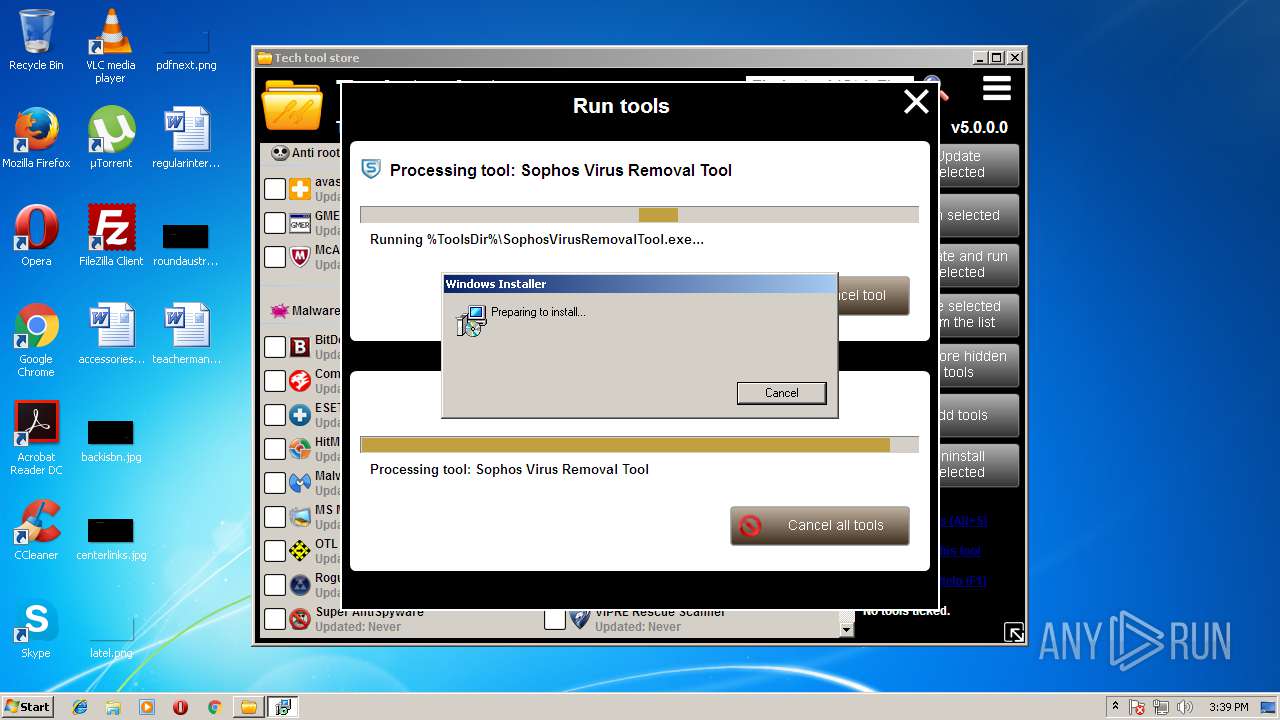Open Mozilla Firefox desktop shortcut
The image size is (1280, 720).
(36, 138)
